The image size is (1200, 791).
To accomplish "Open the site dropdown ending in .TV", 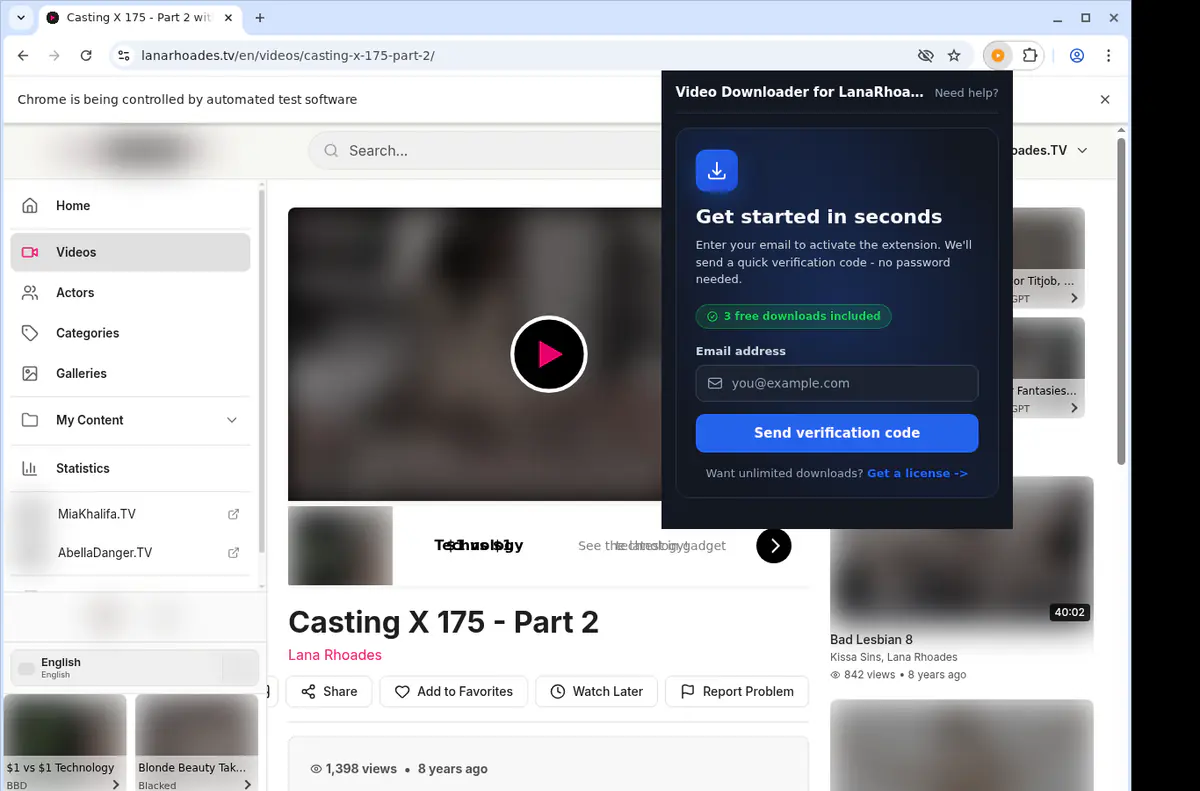I will click(x=1050, y=151).
